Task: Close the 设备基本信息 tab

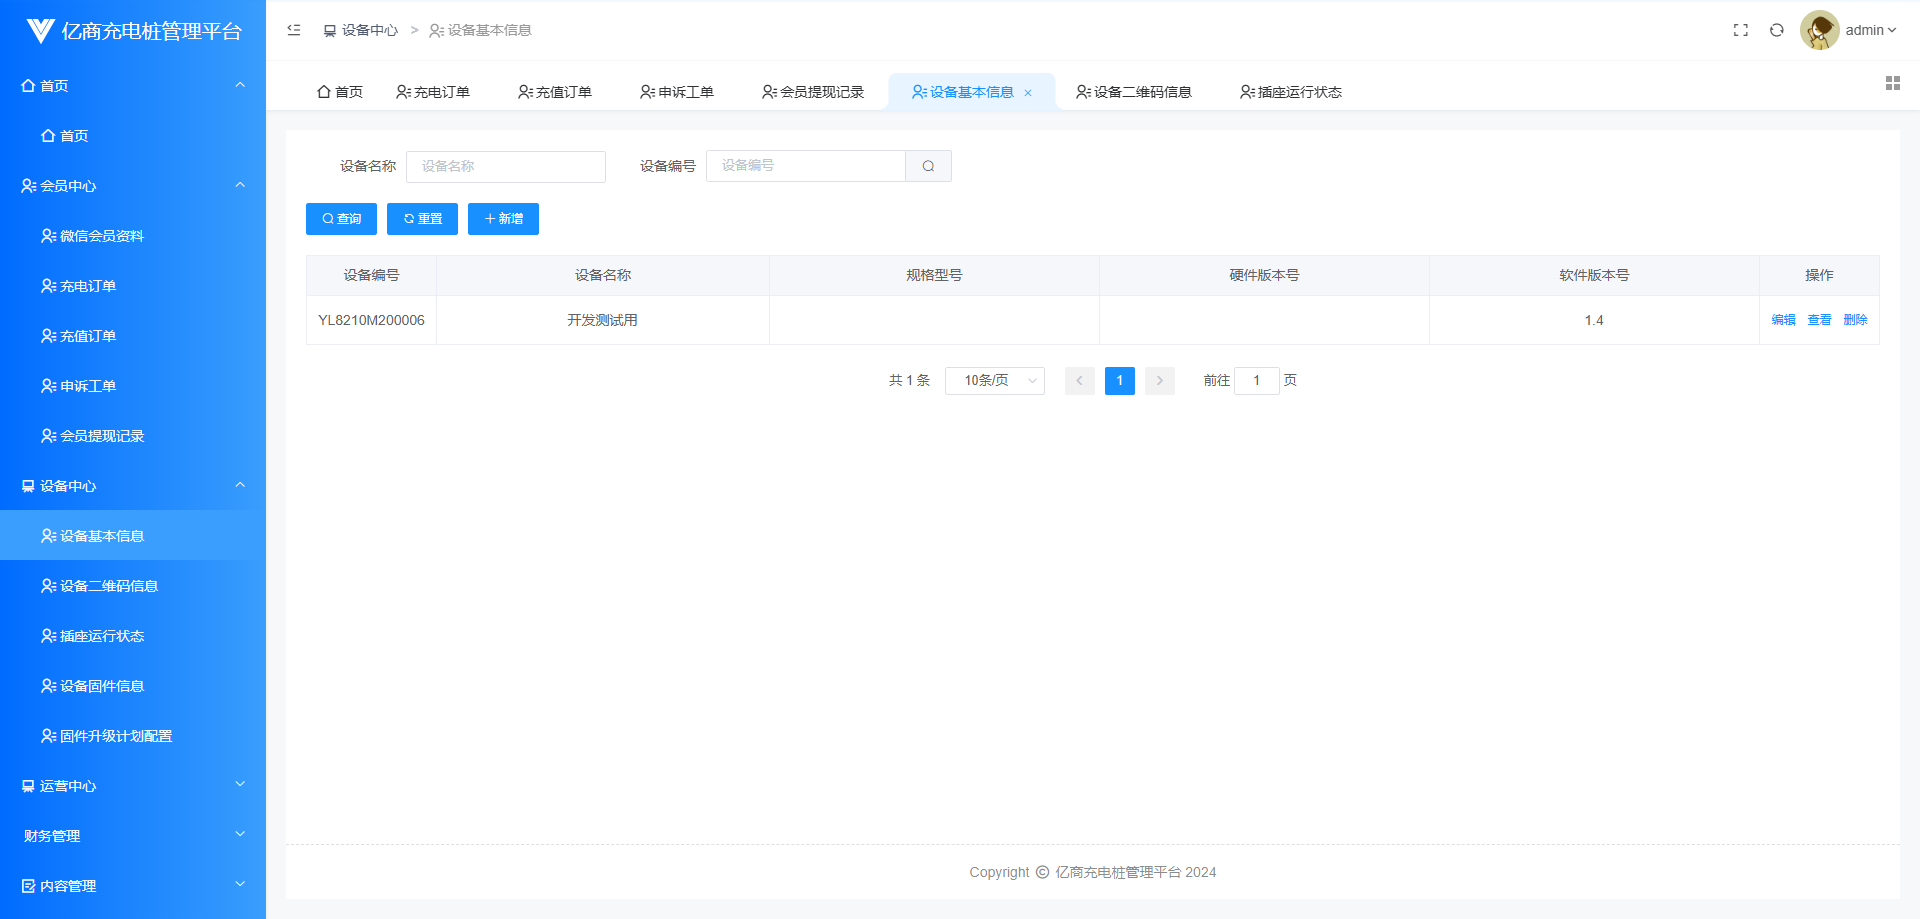Action: click(1028, 93)
